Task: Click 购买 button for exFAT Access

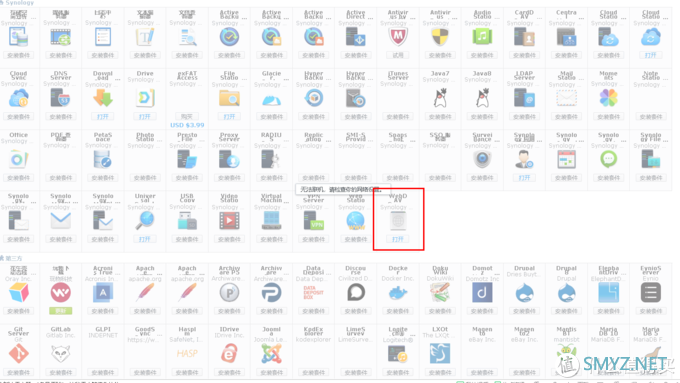Action: click(187, 117)
